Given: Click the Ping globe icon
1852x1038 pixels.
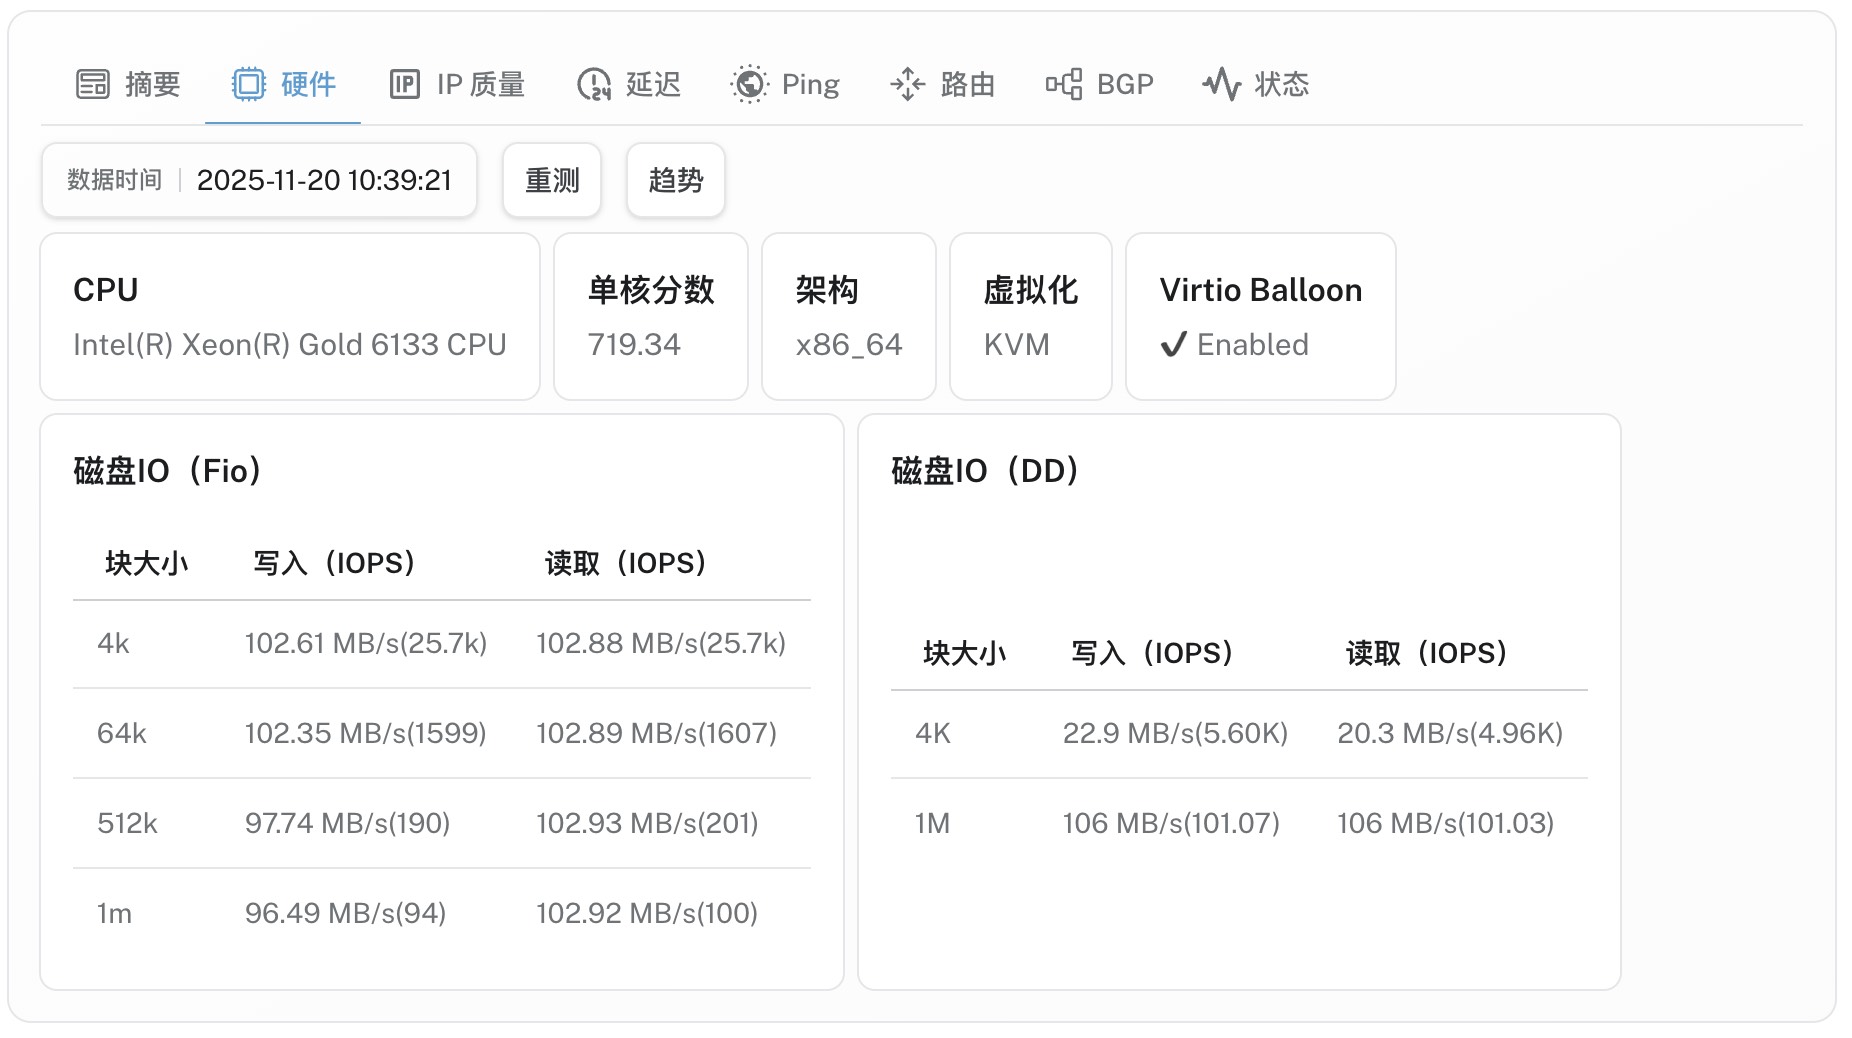Looking at the screenshot, I should tap(749, 84).
